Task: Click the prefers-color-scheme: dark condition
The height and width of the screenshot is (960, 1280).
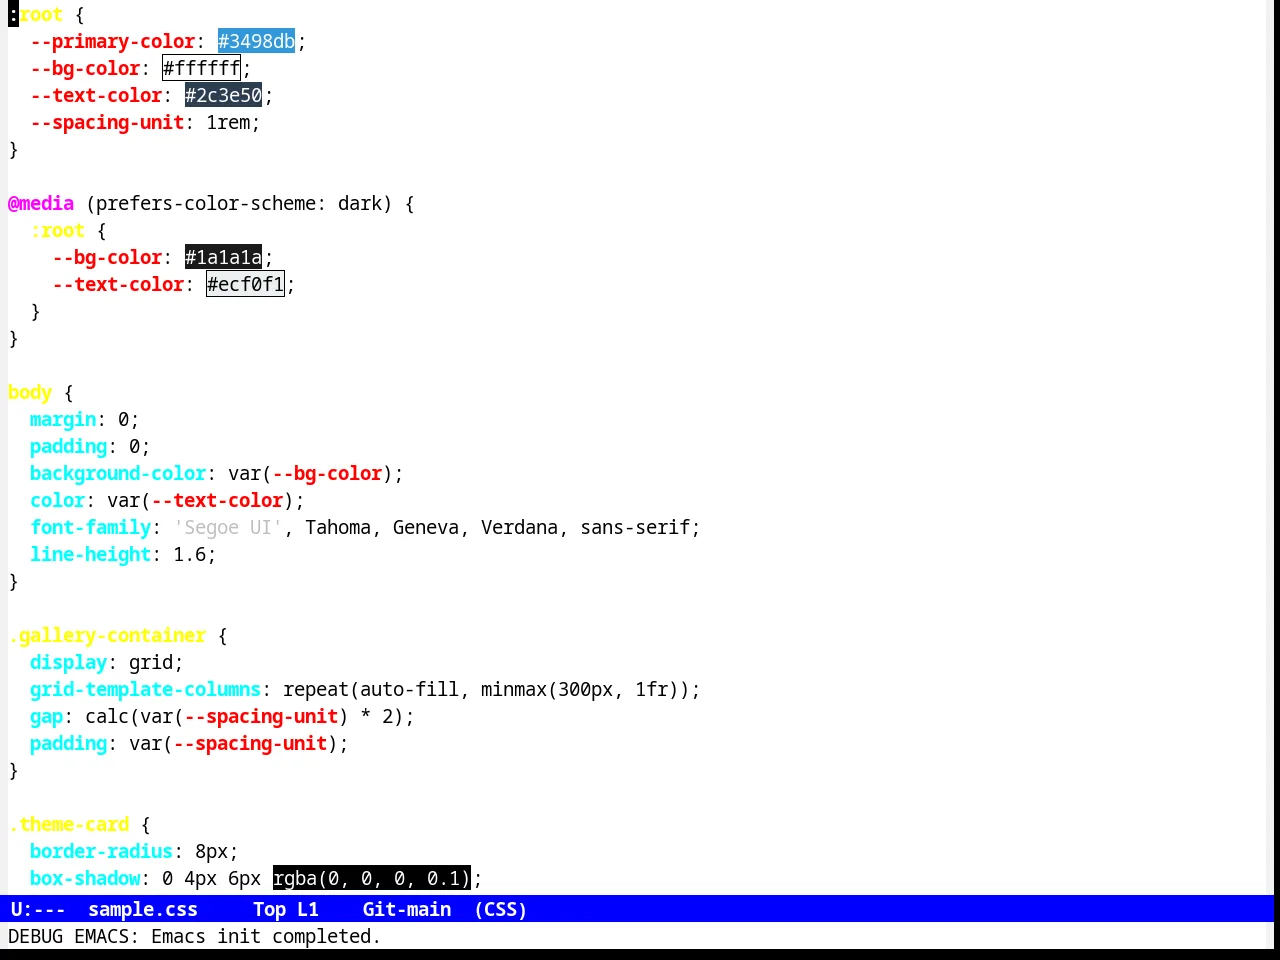Action: (x=239, y=203)
